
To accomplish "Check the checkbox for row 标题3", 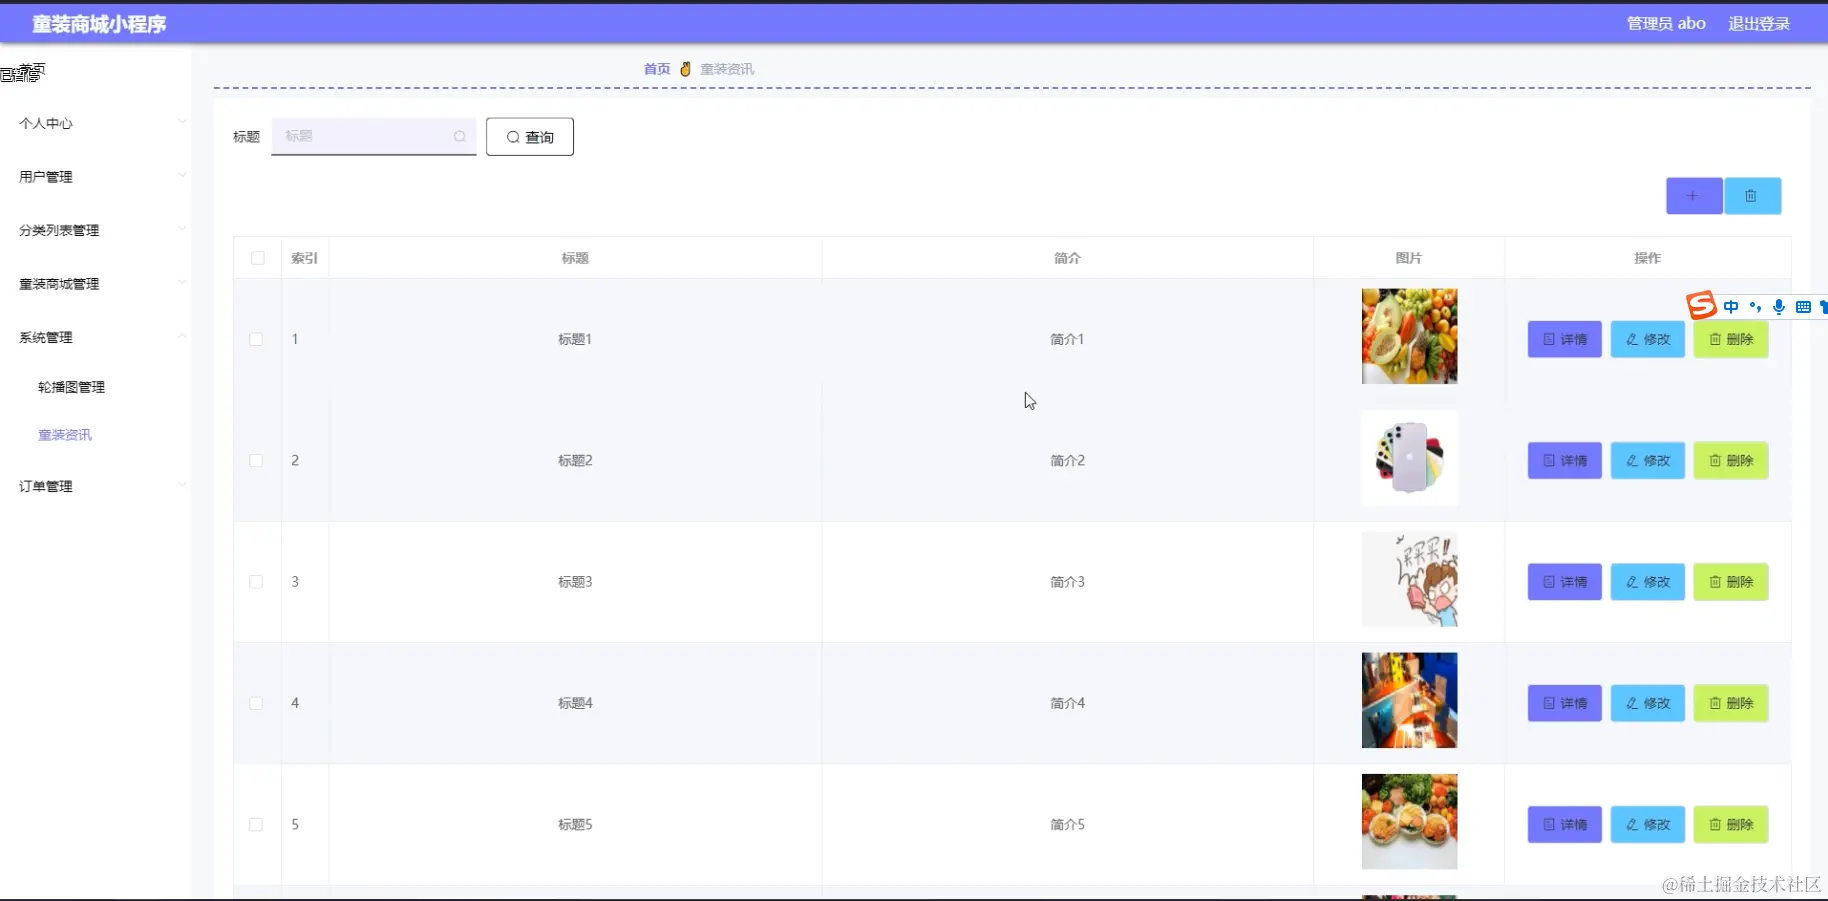I will [256, 582].
